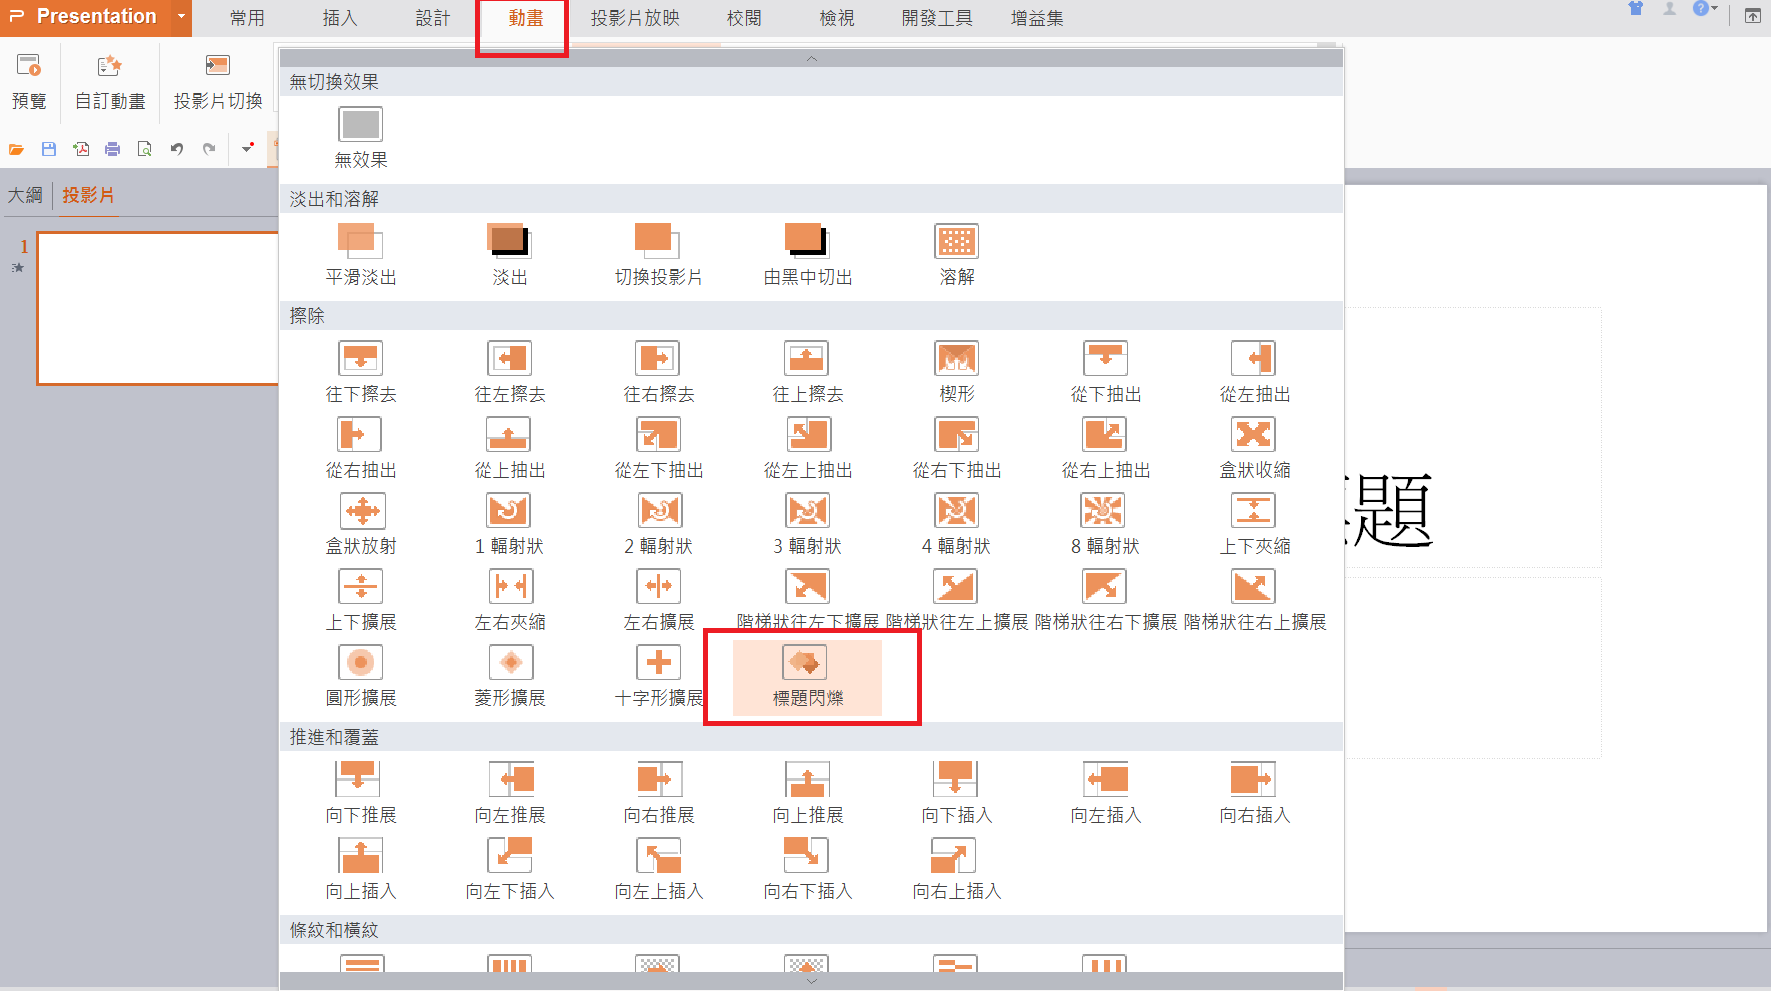Select the 往右擦去 wipe effect
The height and width of the screenshot is (991, 1771).
tap(658, 372)
